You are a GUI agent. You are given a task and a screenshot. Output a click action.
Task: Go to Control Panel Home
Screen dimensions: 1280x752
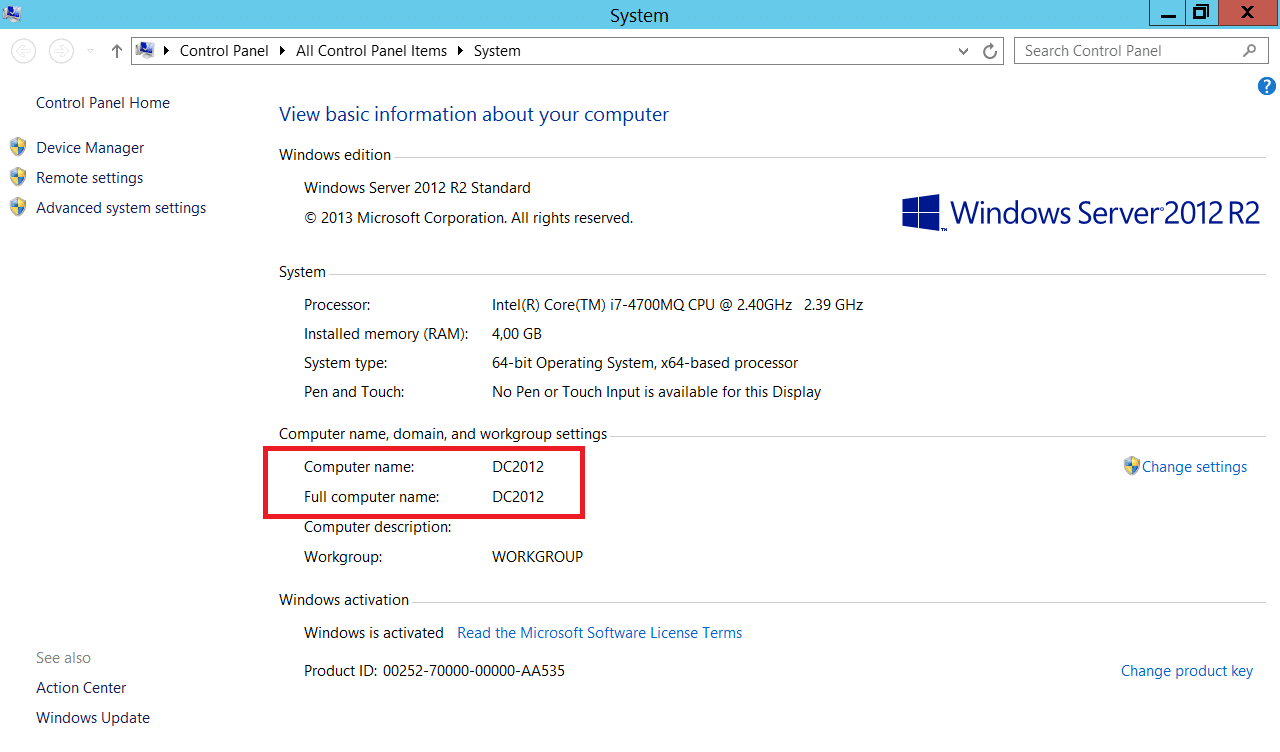pos(103,103)
